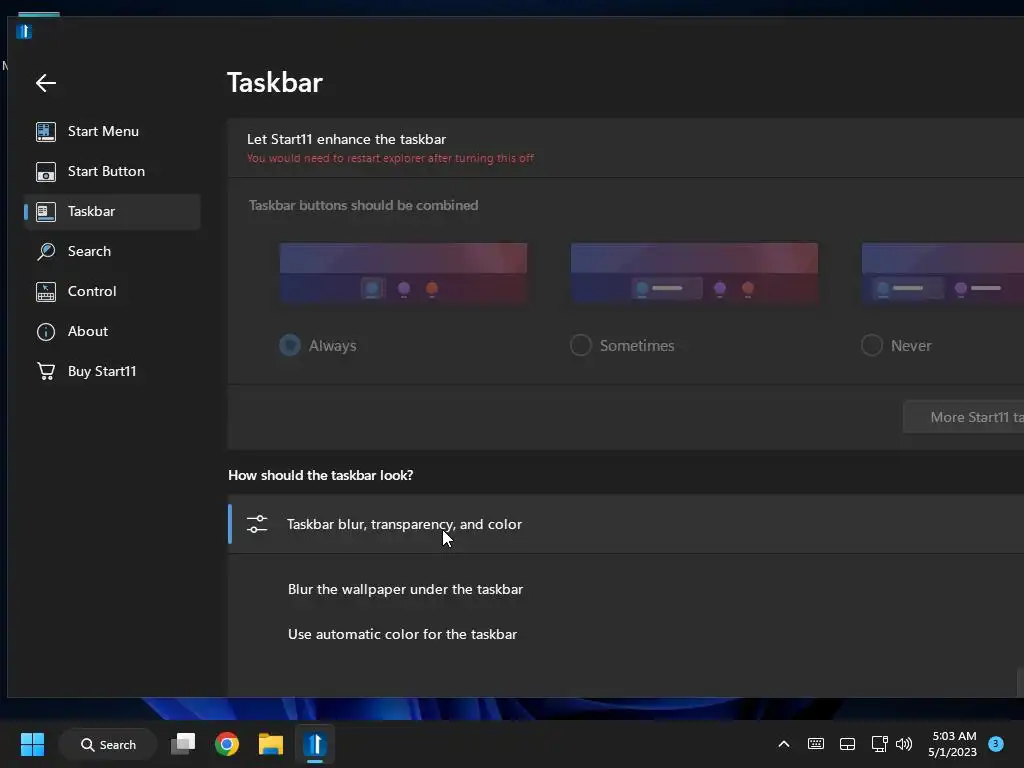Click the touch keyboard tray icon
This screenshot has width=1024, height=768.
tap(816, 744)
